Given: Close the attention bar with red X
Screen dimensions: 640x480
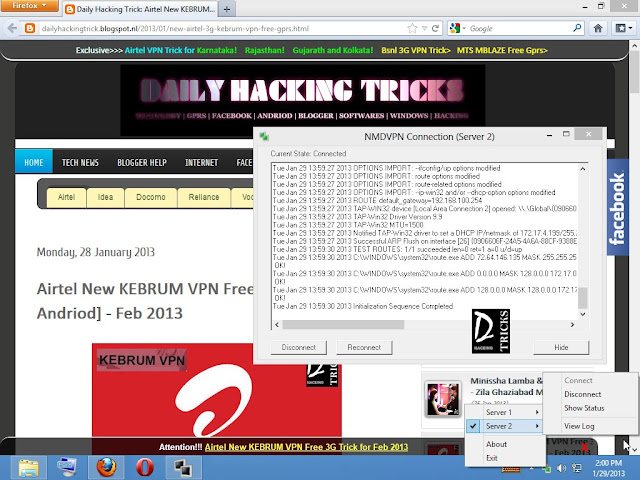Looking at the screenshot, I should pos(584,448).
